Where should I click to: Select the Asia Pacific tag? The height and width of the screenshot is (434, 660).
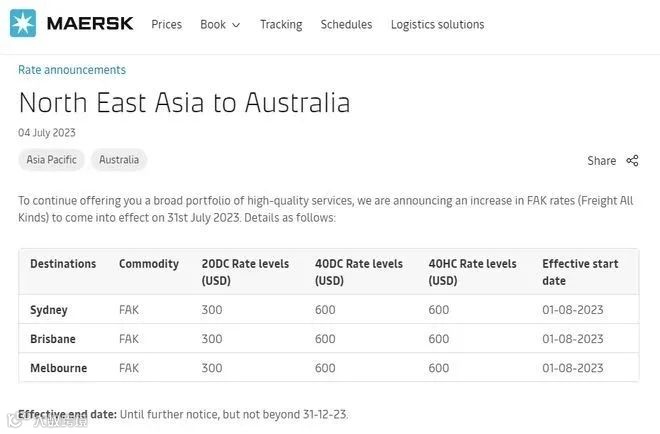point(51,160)
